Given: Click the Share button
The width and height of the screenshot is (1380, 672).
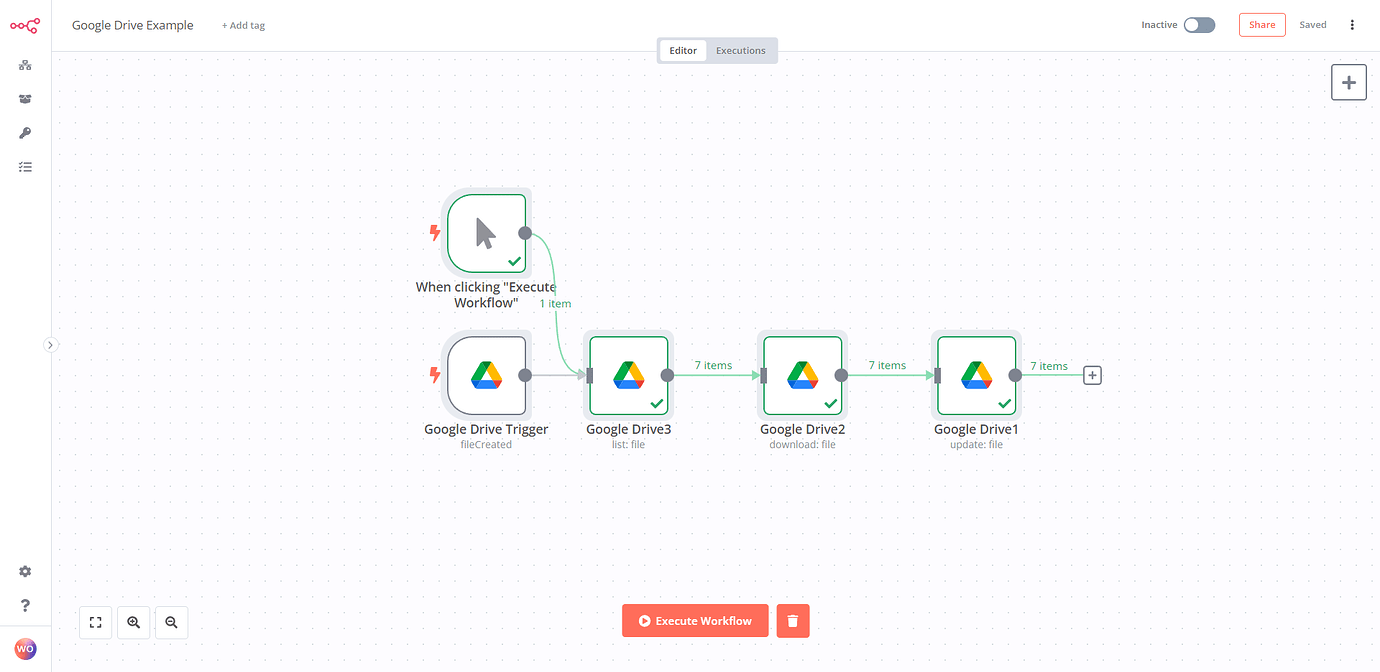Looking at the screenshot, I should [x=1261, y=24].
